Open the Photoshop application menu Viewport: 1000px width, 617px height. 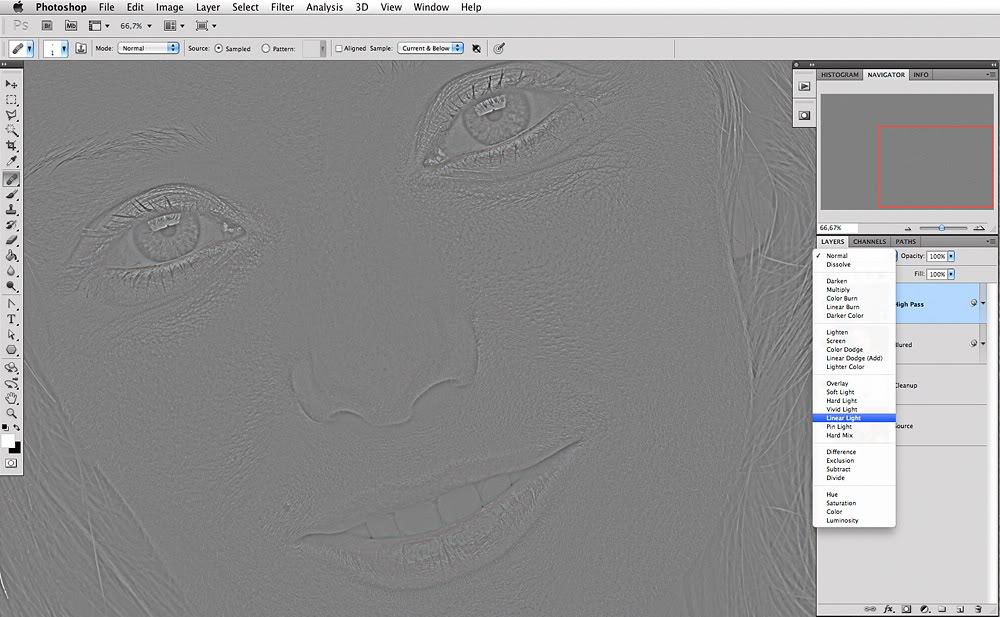click(x=61, y=7)
